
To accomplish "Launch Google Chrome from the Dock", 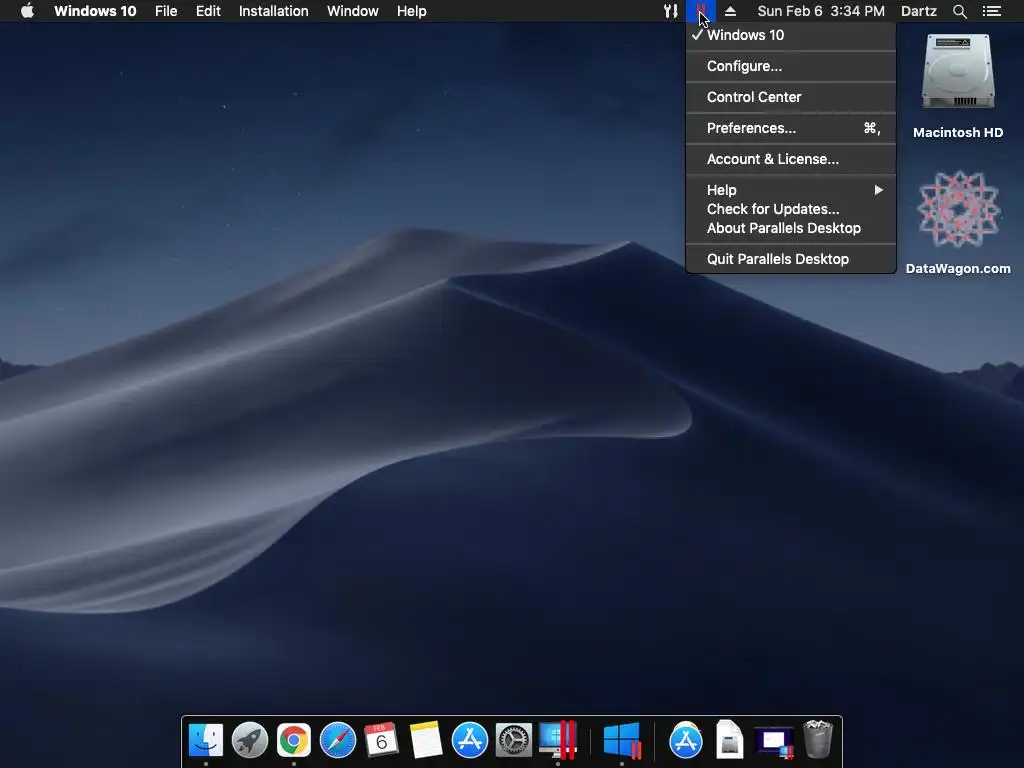I will pos(294,741).
